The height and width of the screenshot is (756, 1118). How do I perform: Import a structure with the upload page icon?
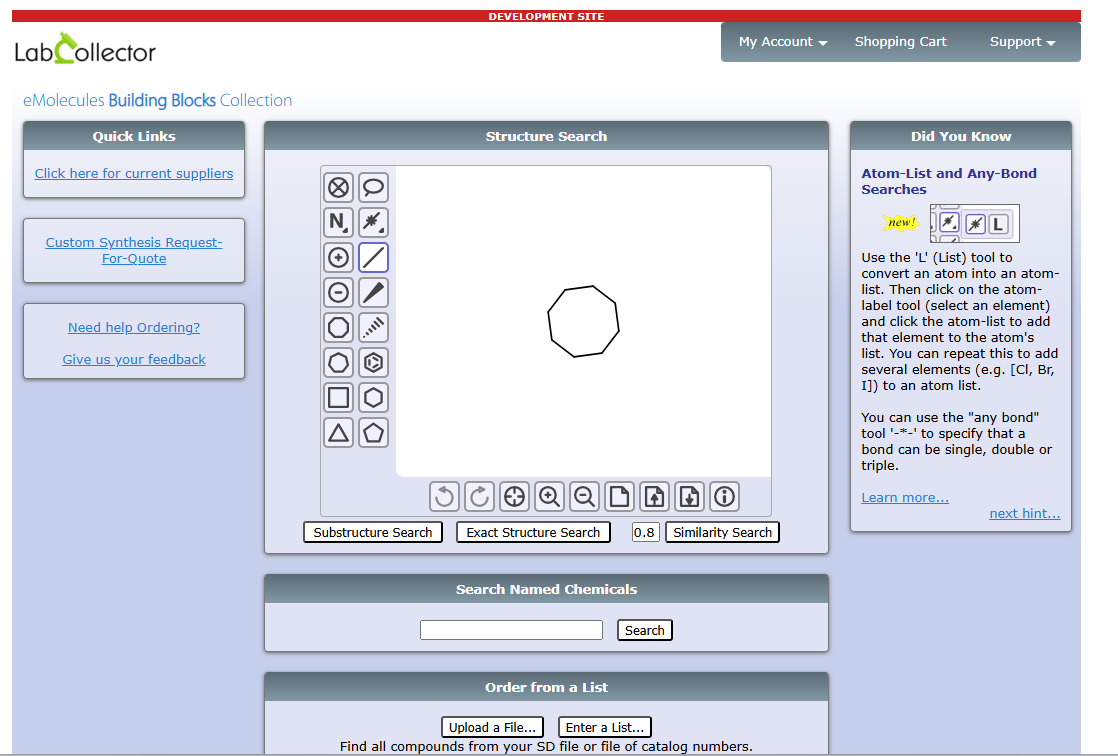(654, 496)
